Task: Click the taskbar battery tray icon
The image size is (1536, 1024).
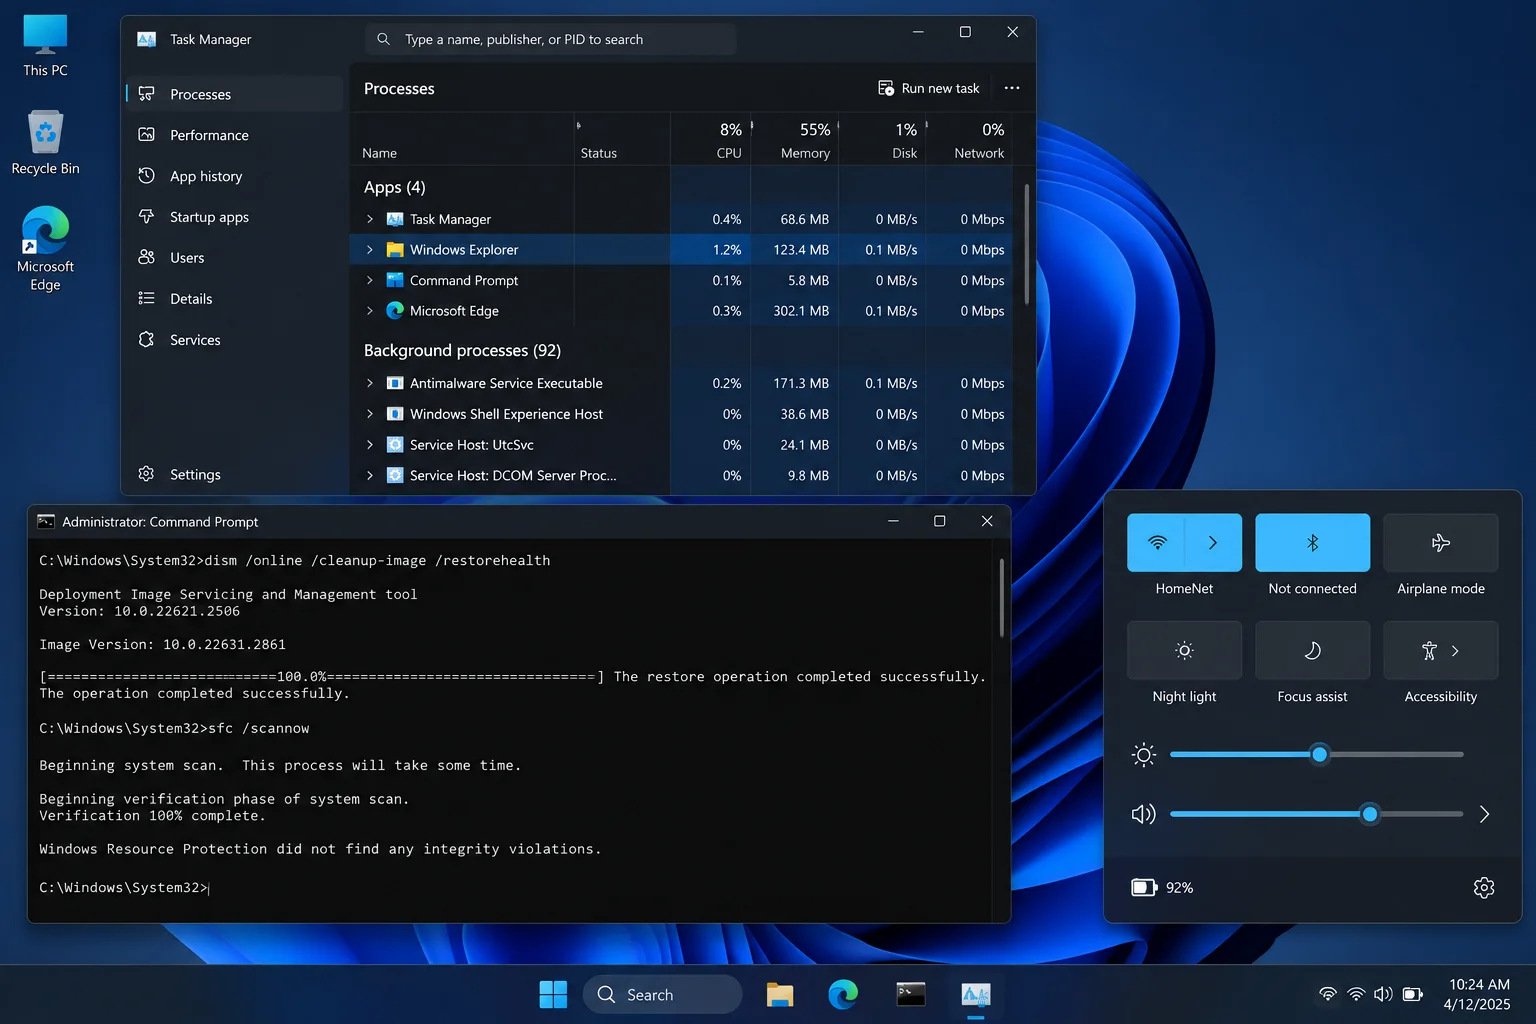Action: [x=1413, y=994]
